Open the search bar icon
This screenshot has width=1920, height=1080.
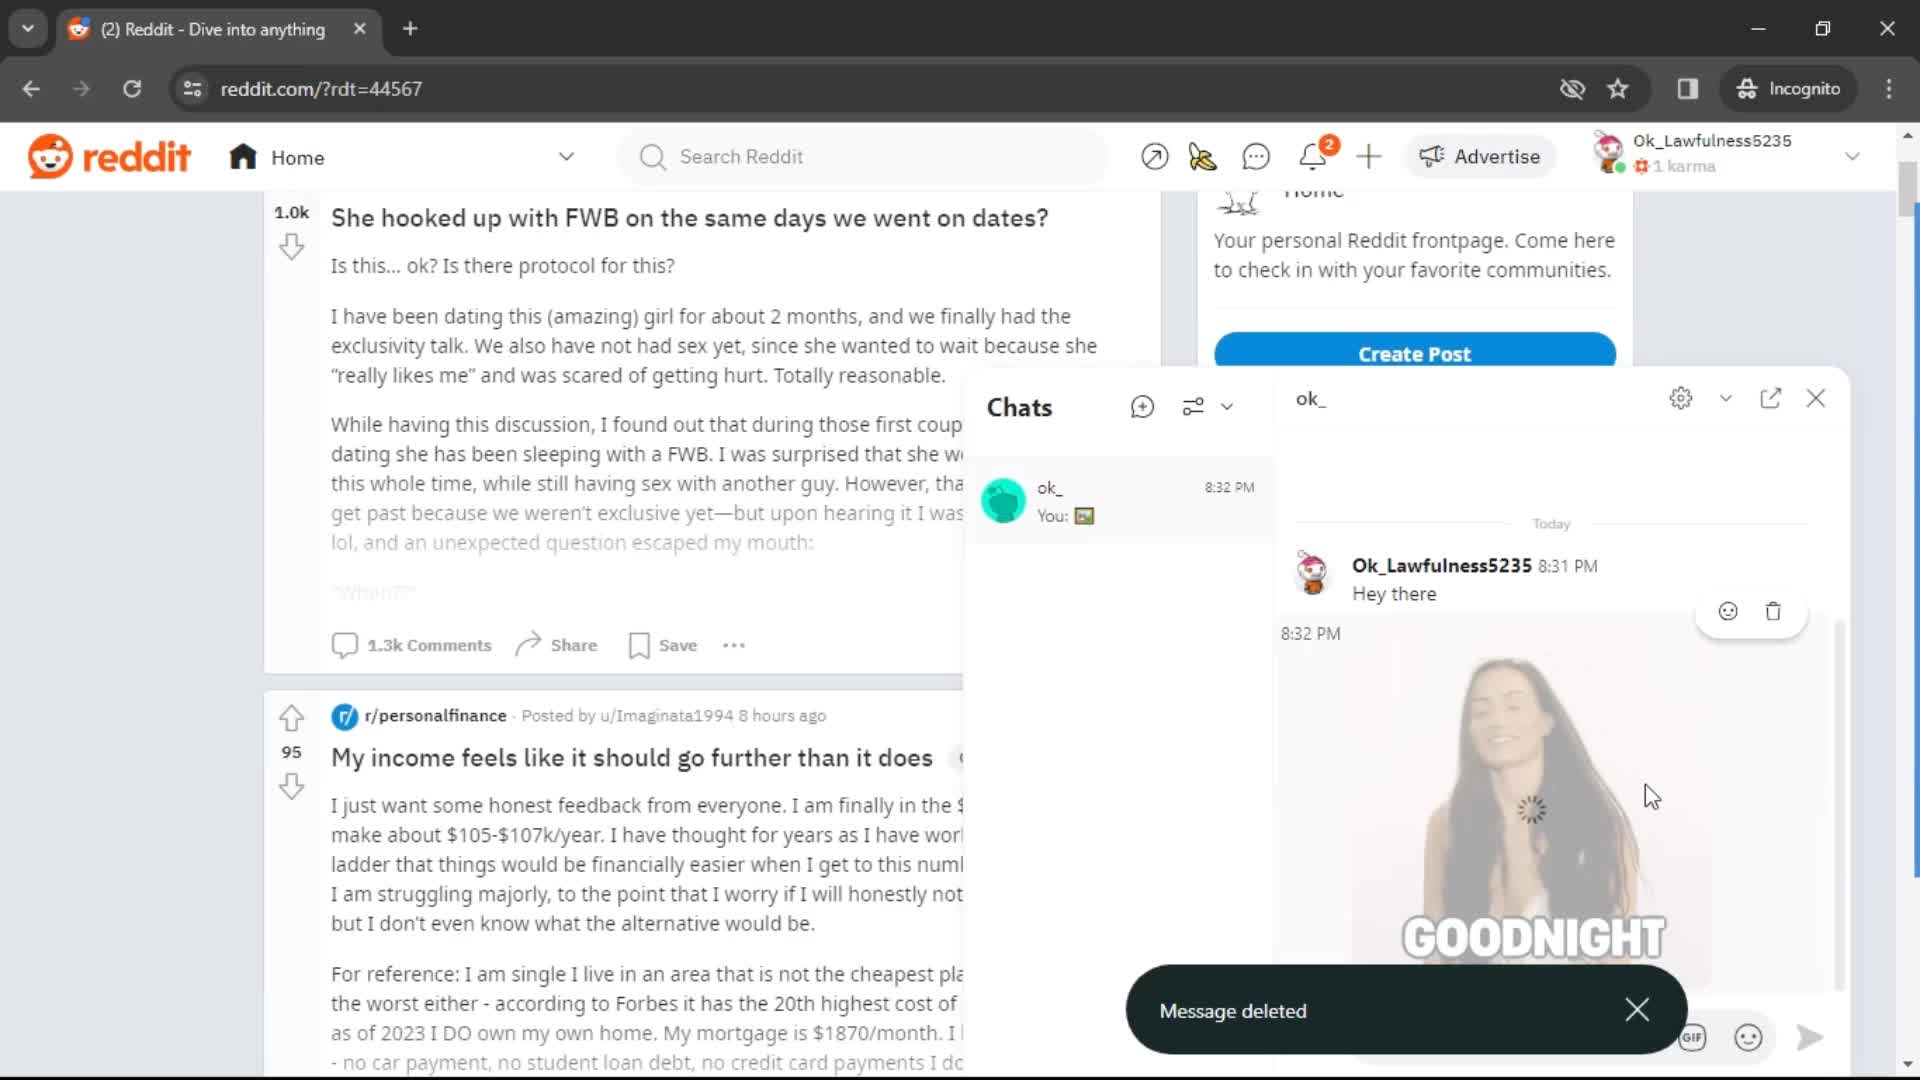click(x=651, y=156)
